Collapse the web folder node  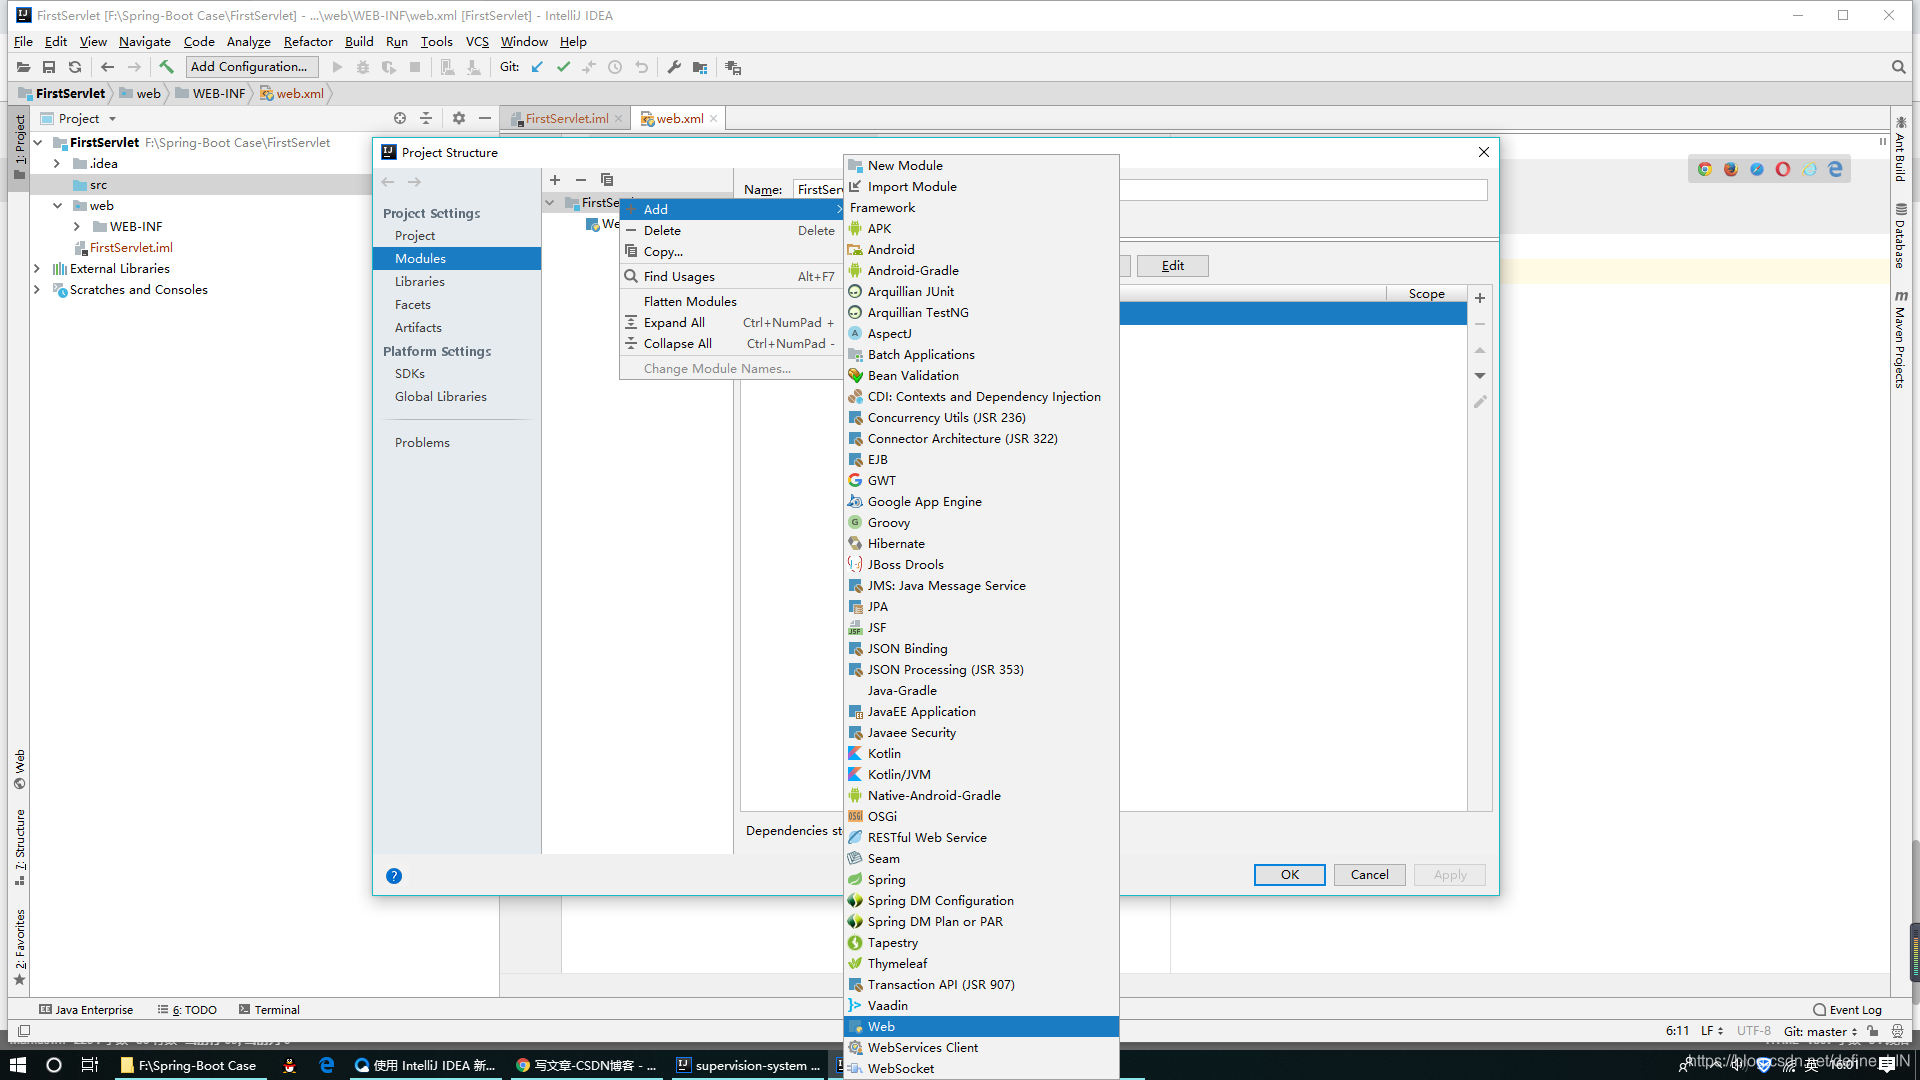coord(57,206)
